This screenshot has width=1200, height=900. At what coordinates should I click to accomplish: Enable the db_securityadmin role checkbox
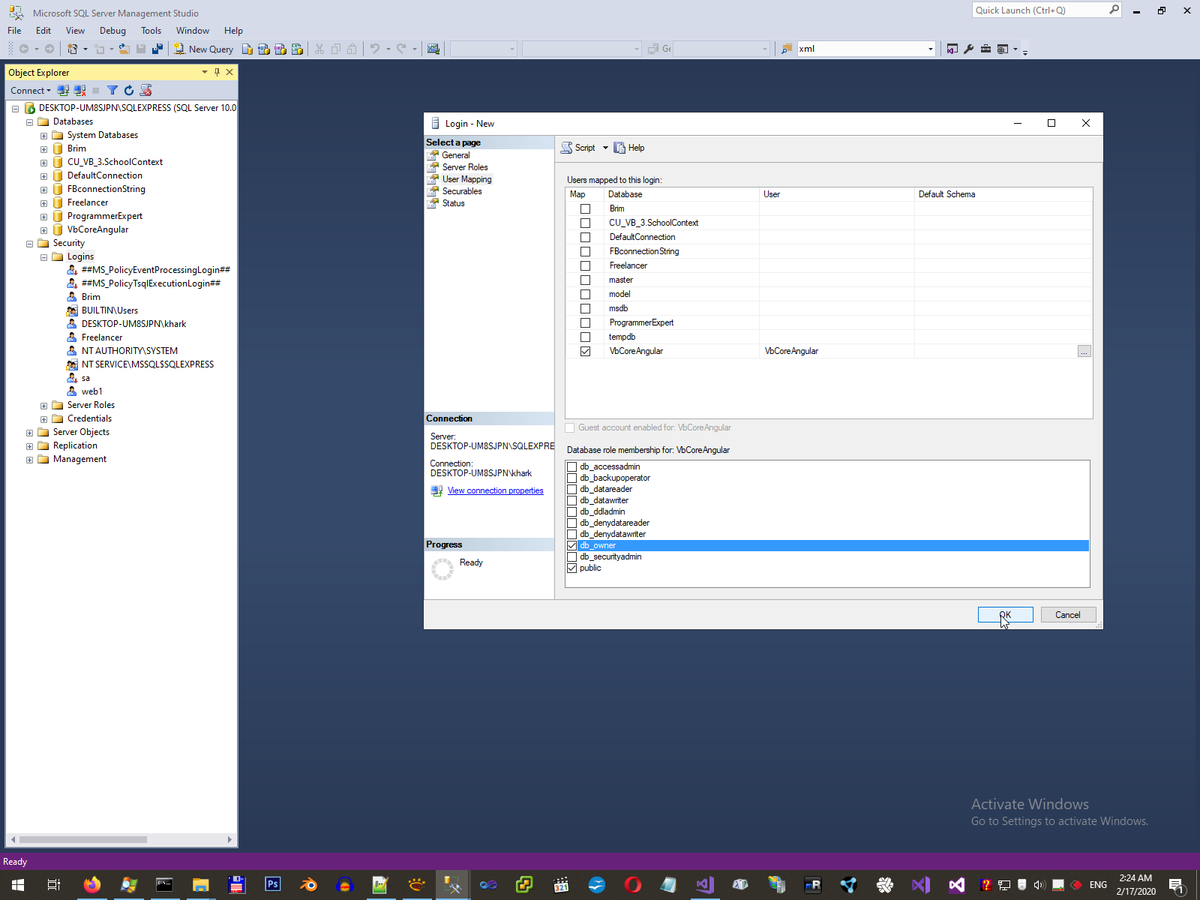tap(572, 556)
